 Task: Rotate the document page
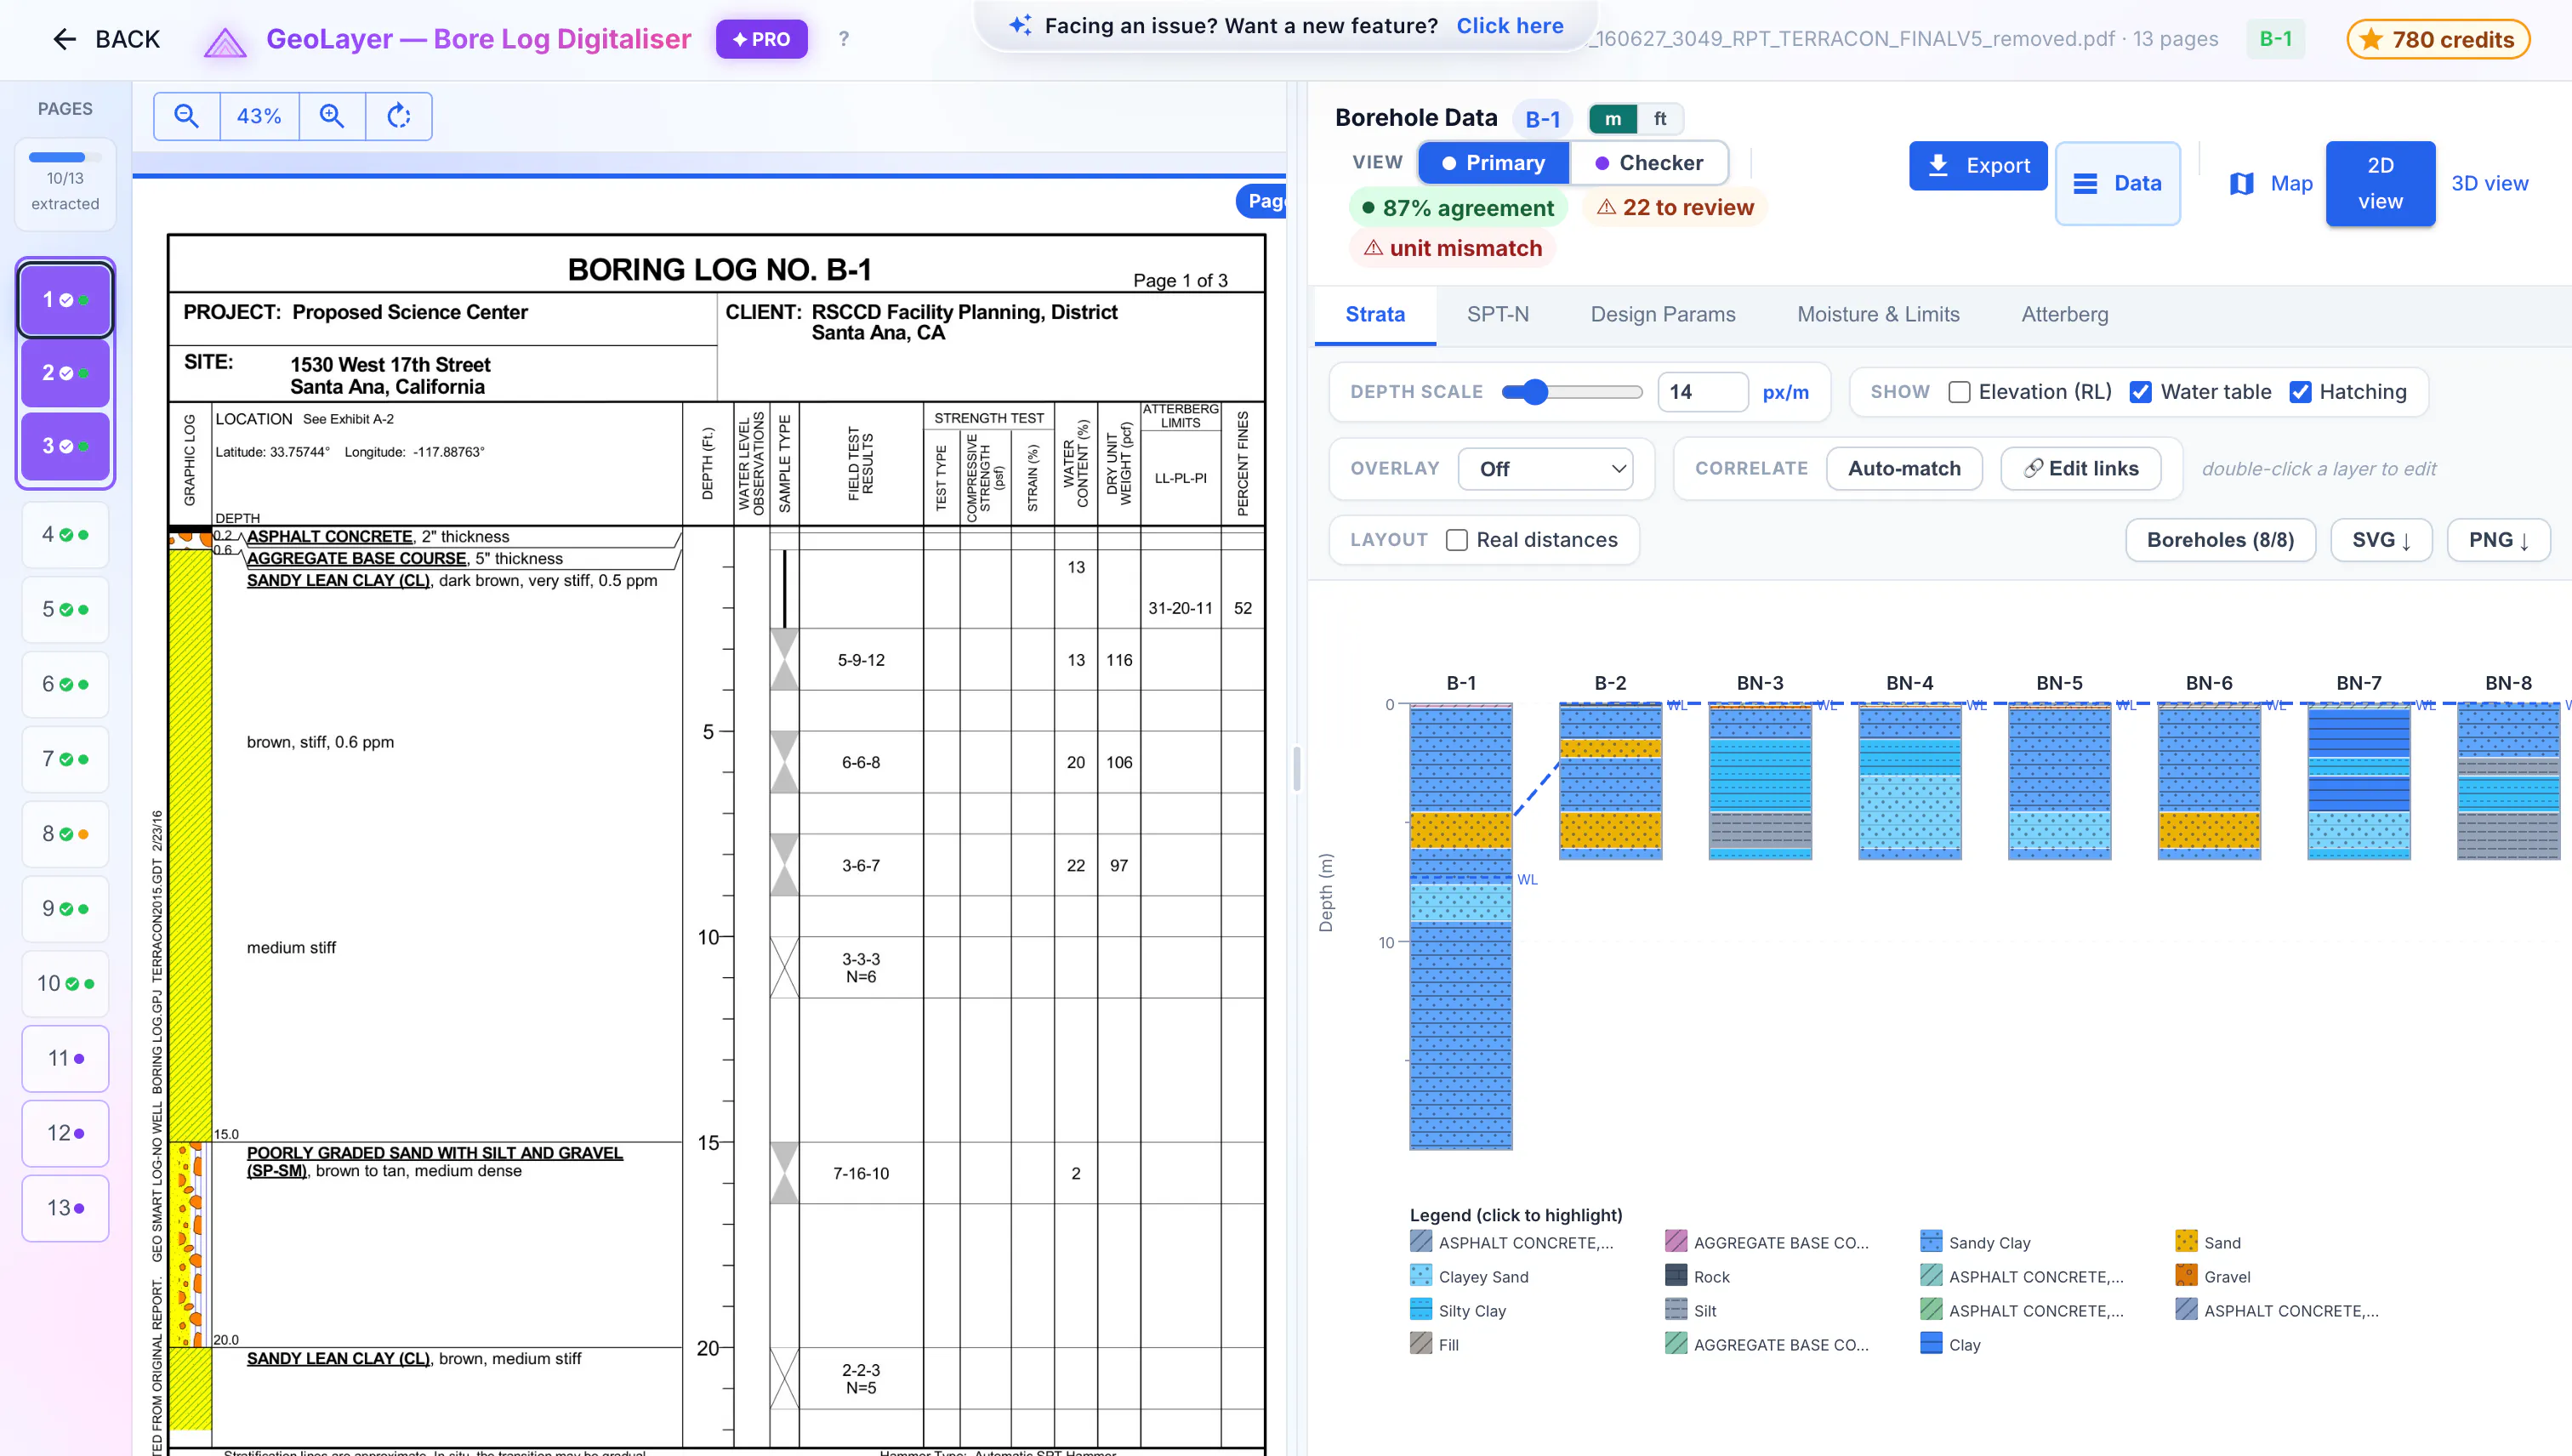tap(399, 116)
